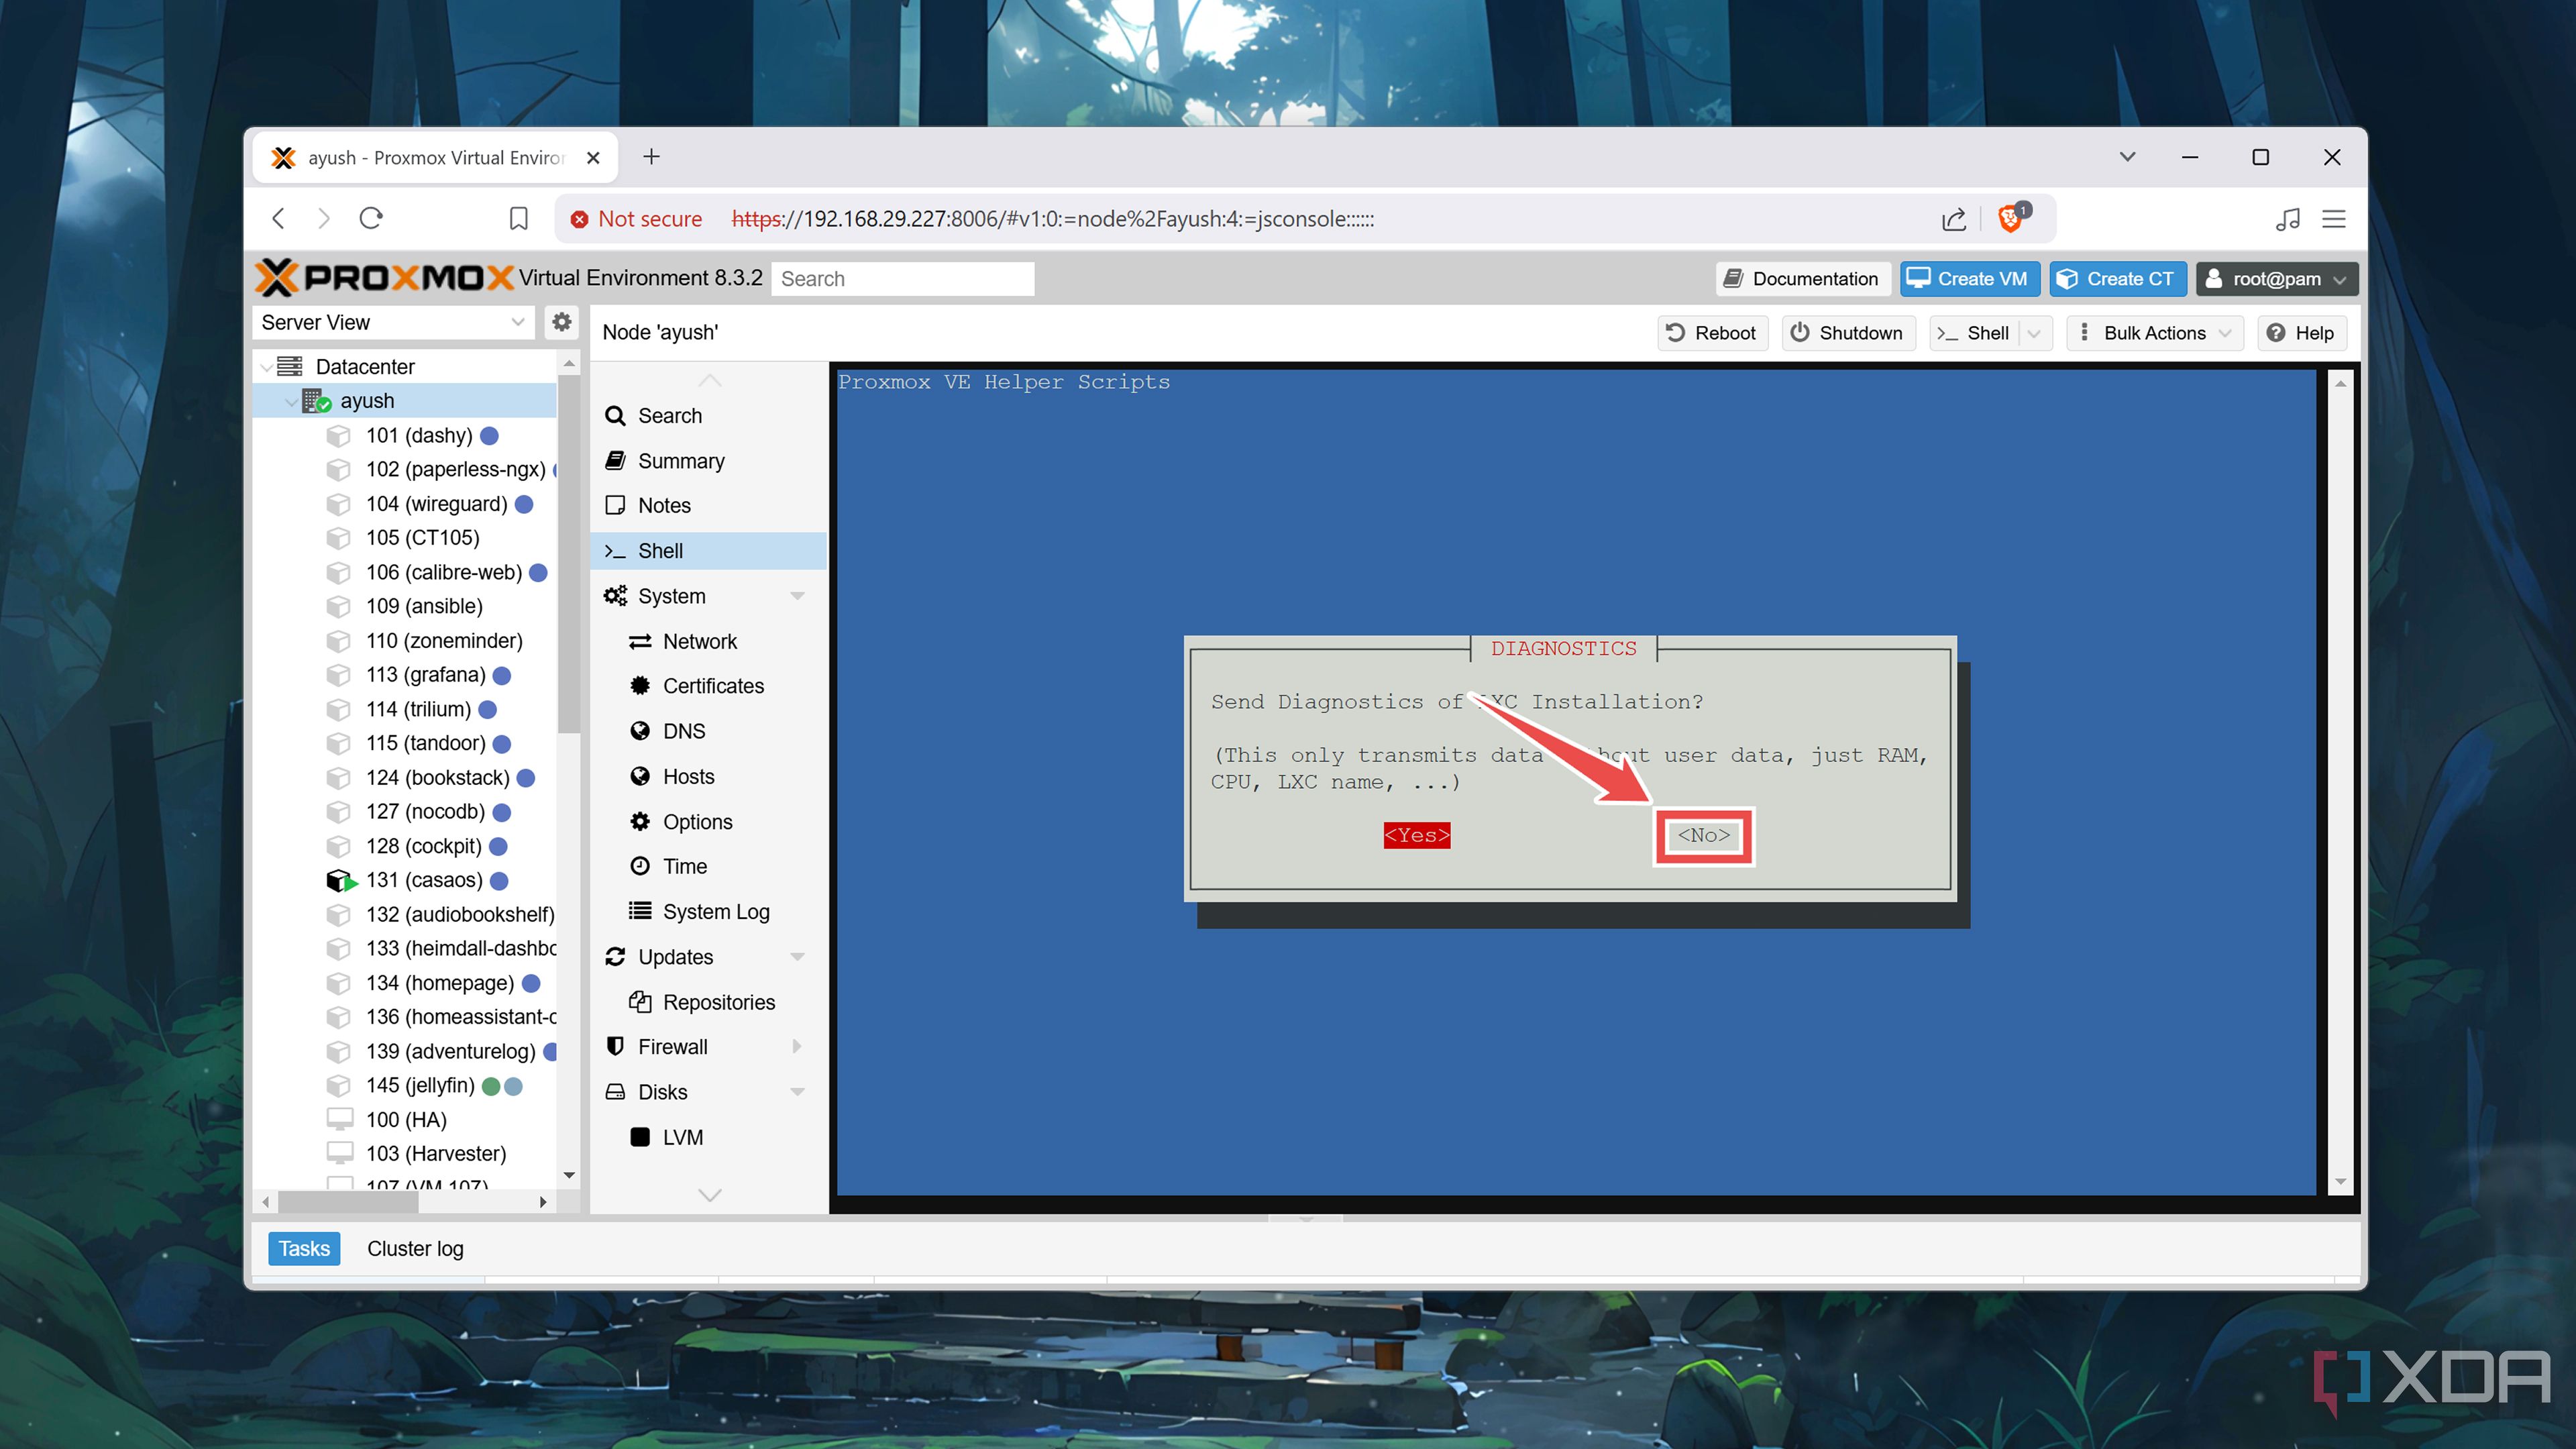Click <No> in the Diagnostics dialog

(x=1703, y=836)
